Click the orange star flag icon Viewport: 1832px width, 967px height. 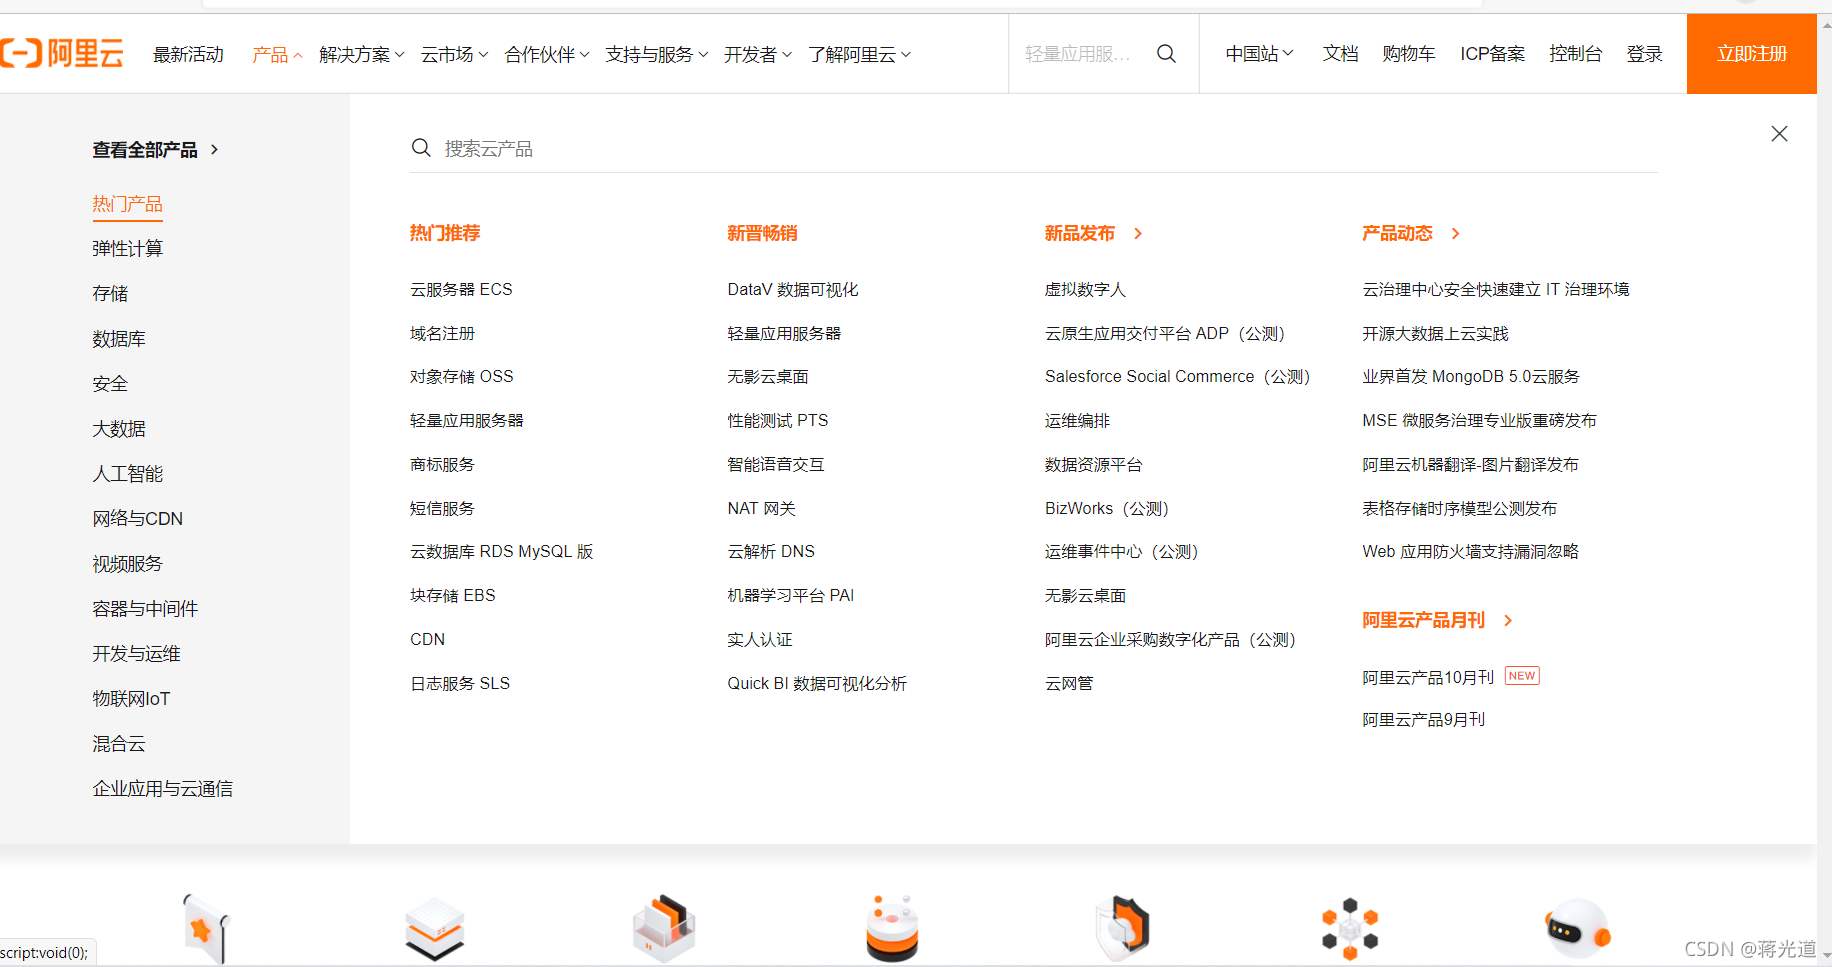(x=206, y=928)
